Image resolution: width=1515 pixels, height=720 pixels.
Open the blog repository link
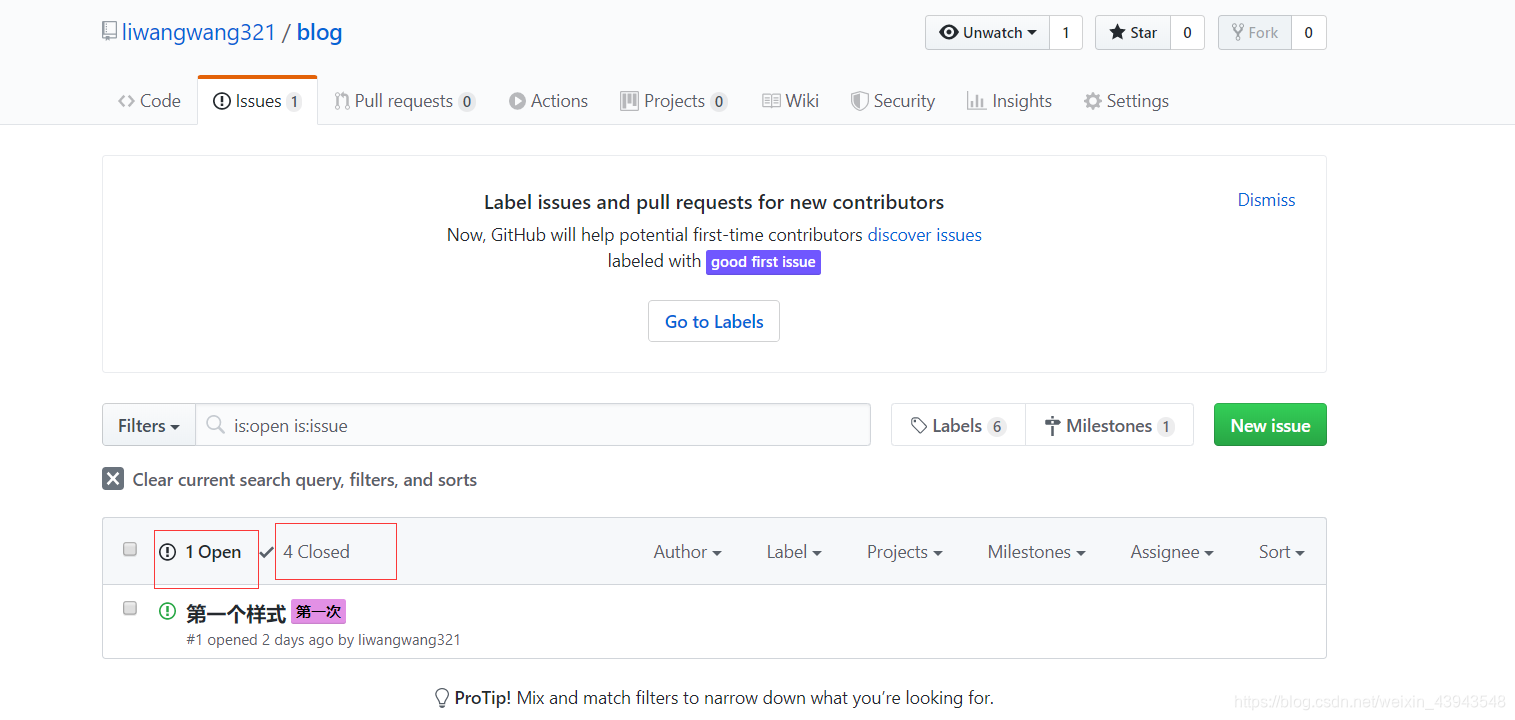coord(319,32)
